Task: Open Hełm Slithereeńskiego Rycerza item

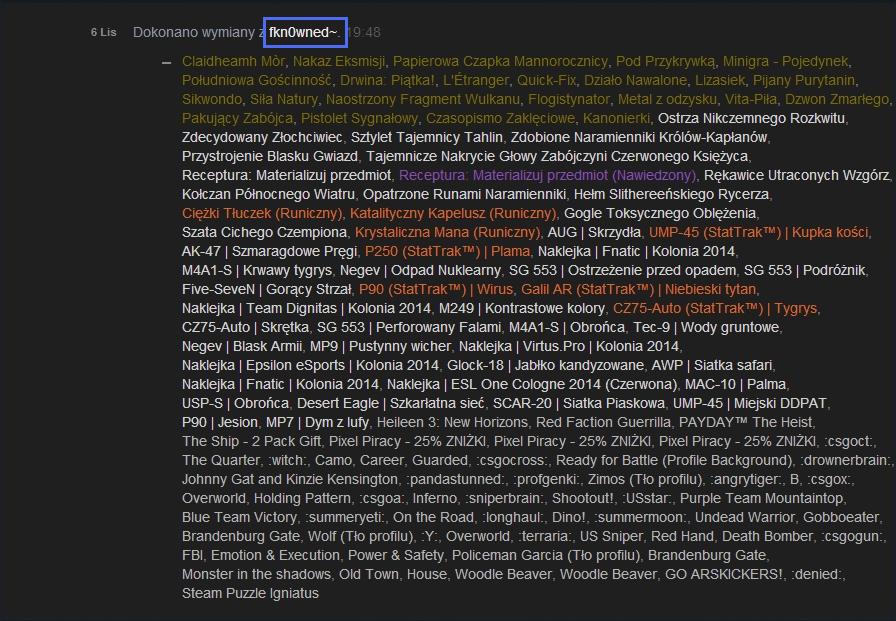Action: click(x=671, y=194)
